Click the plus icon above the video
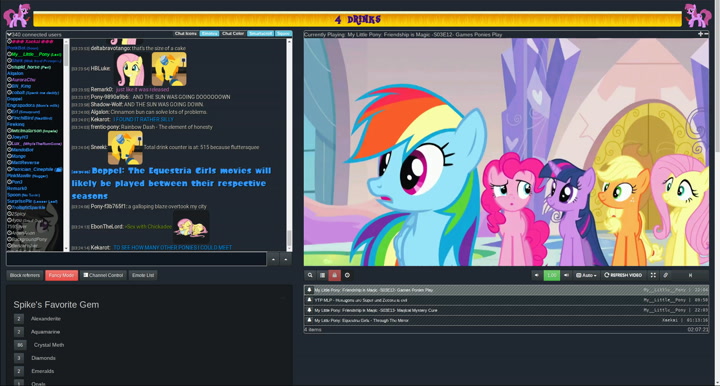Image resolution: width=720 pixels, height=386 pixels. [x=700, y=34]
